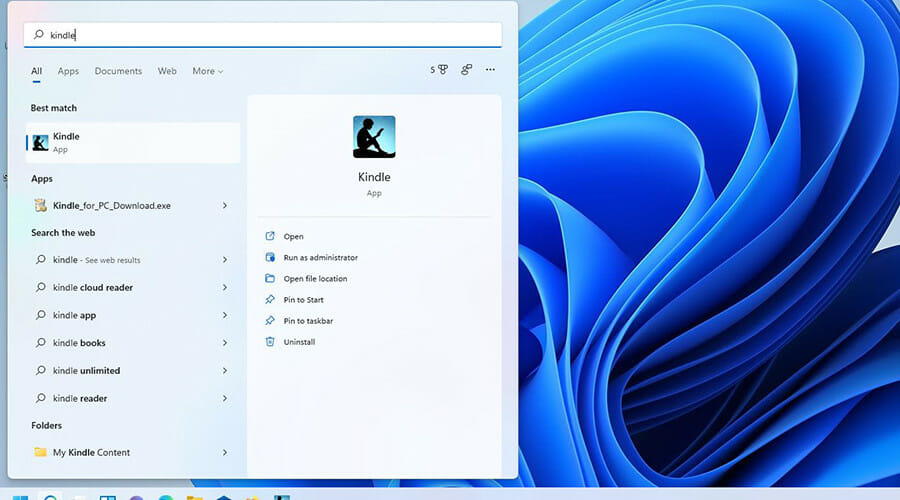900x500 pixels.
Task: Expand kindle unlimited suggestion arrow
Action: 224,370
